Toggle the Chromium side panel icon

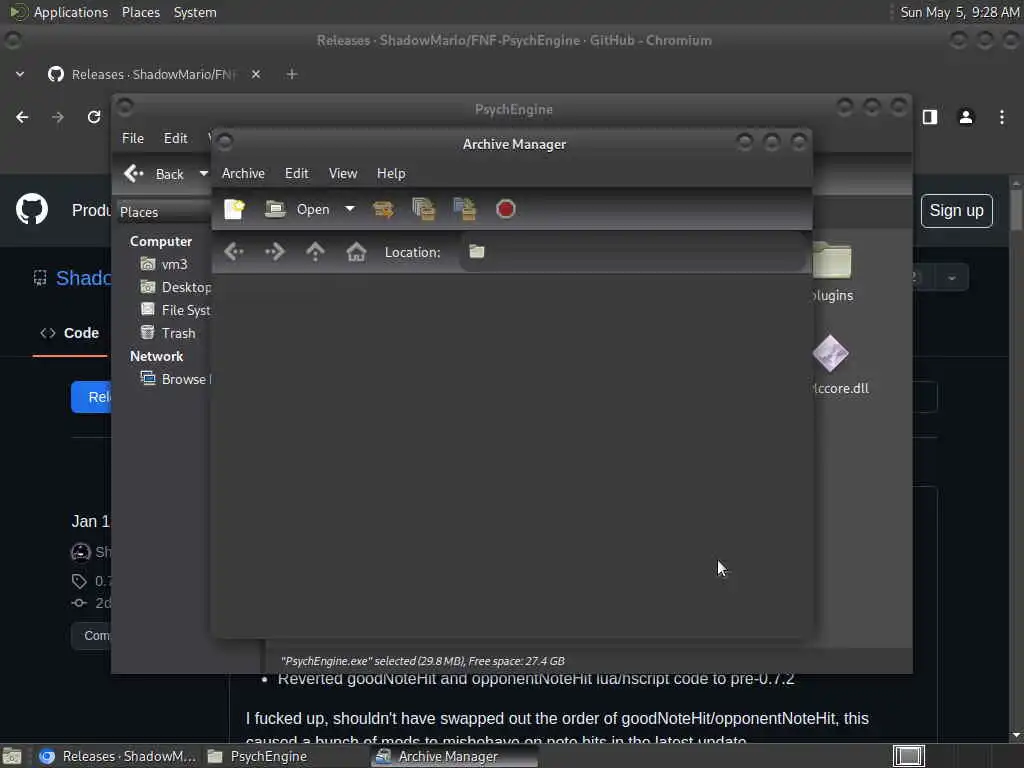pos(930,117)
